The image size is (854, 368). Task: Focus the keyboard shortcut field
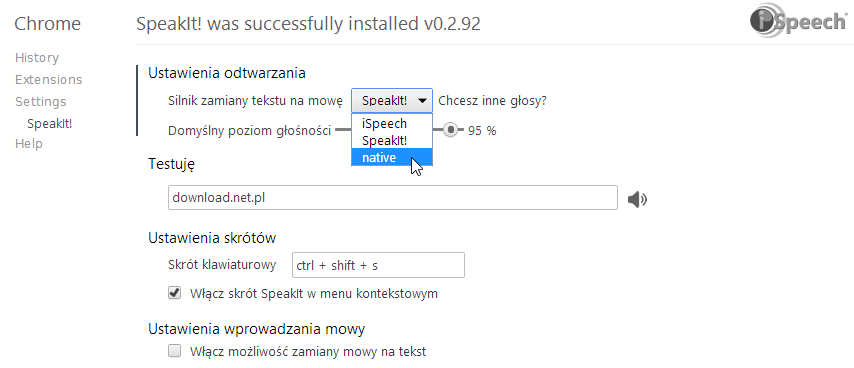point(378,265)
